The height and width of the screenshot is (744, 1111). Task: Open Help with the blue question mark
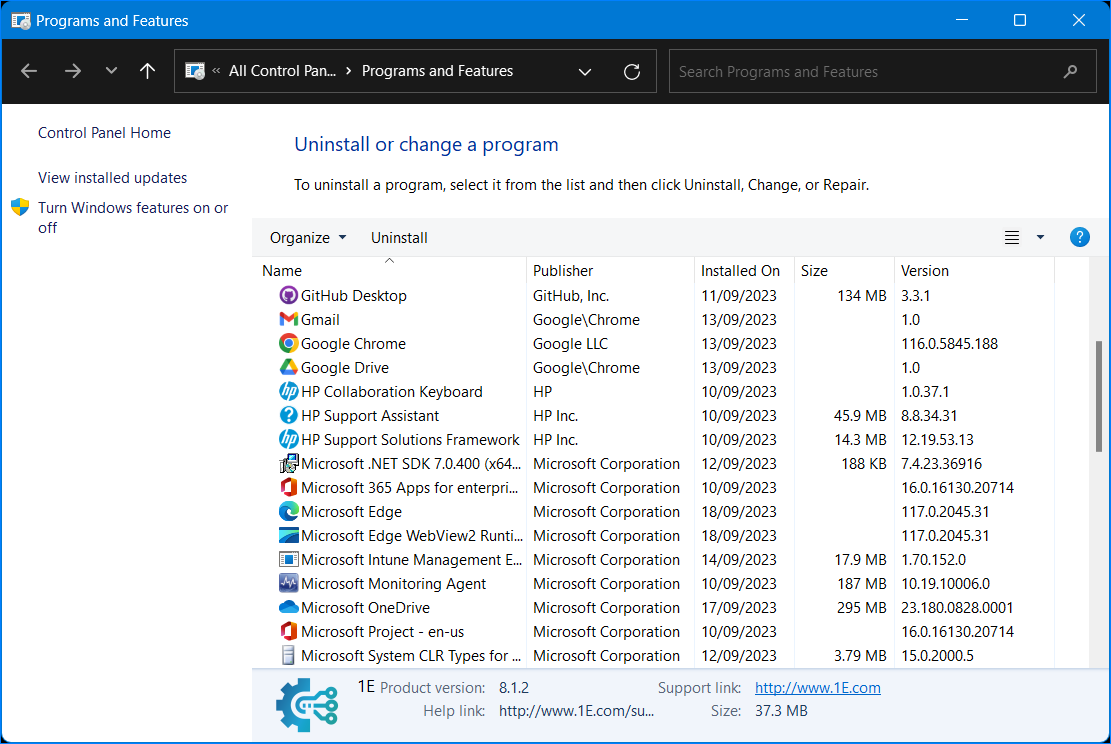(x=1079, y=237)
